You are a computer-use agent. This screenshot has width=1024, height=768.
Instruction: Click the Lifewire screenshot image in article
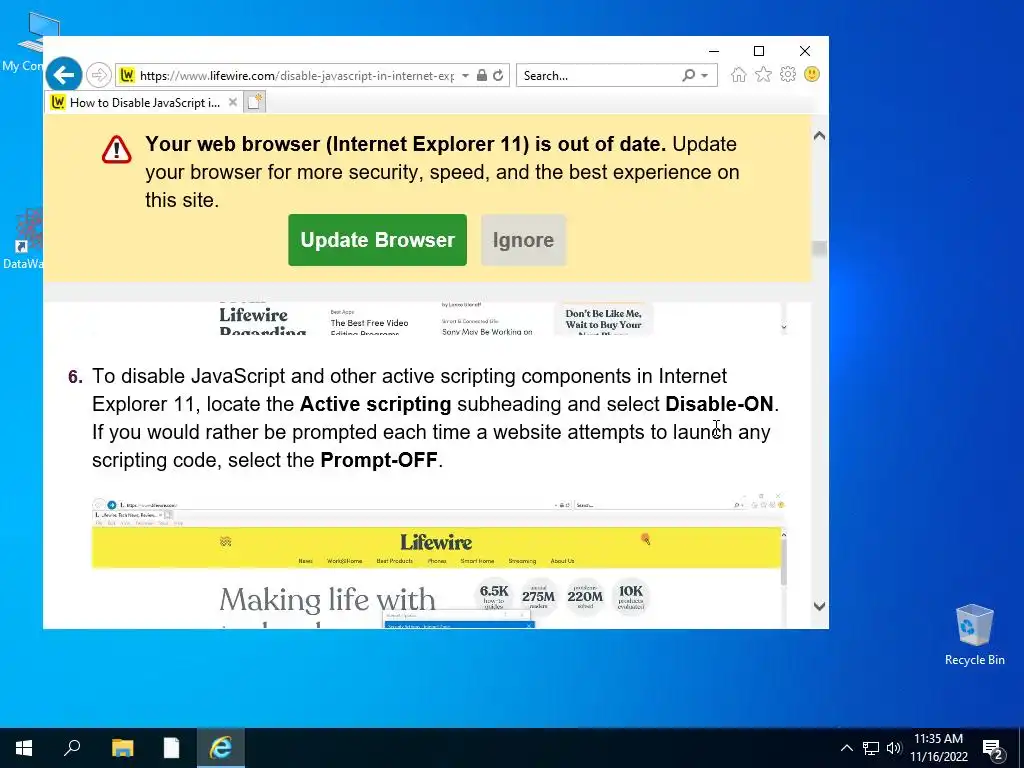439,563
